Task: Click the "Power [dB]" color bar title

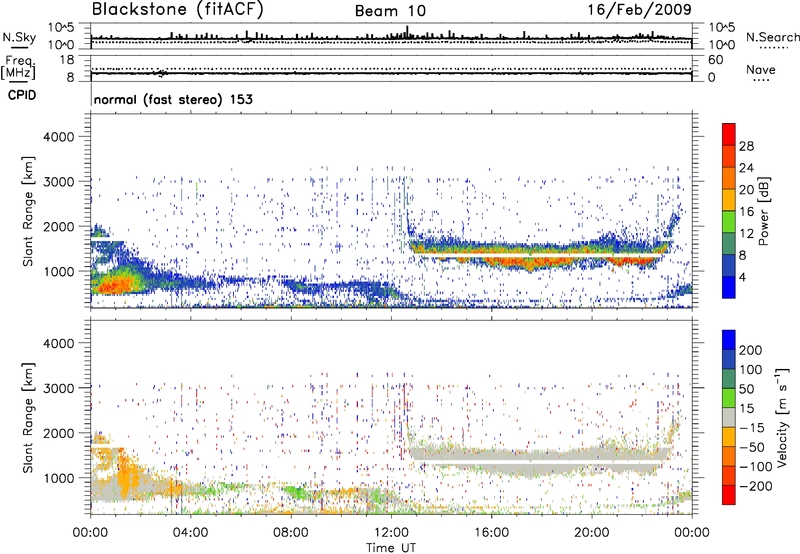Action: click(764, 212)
